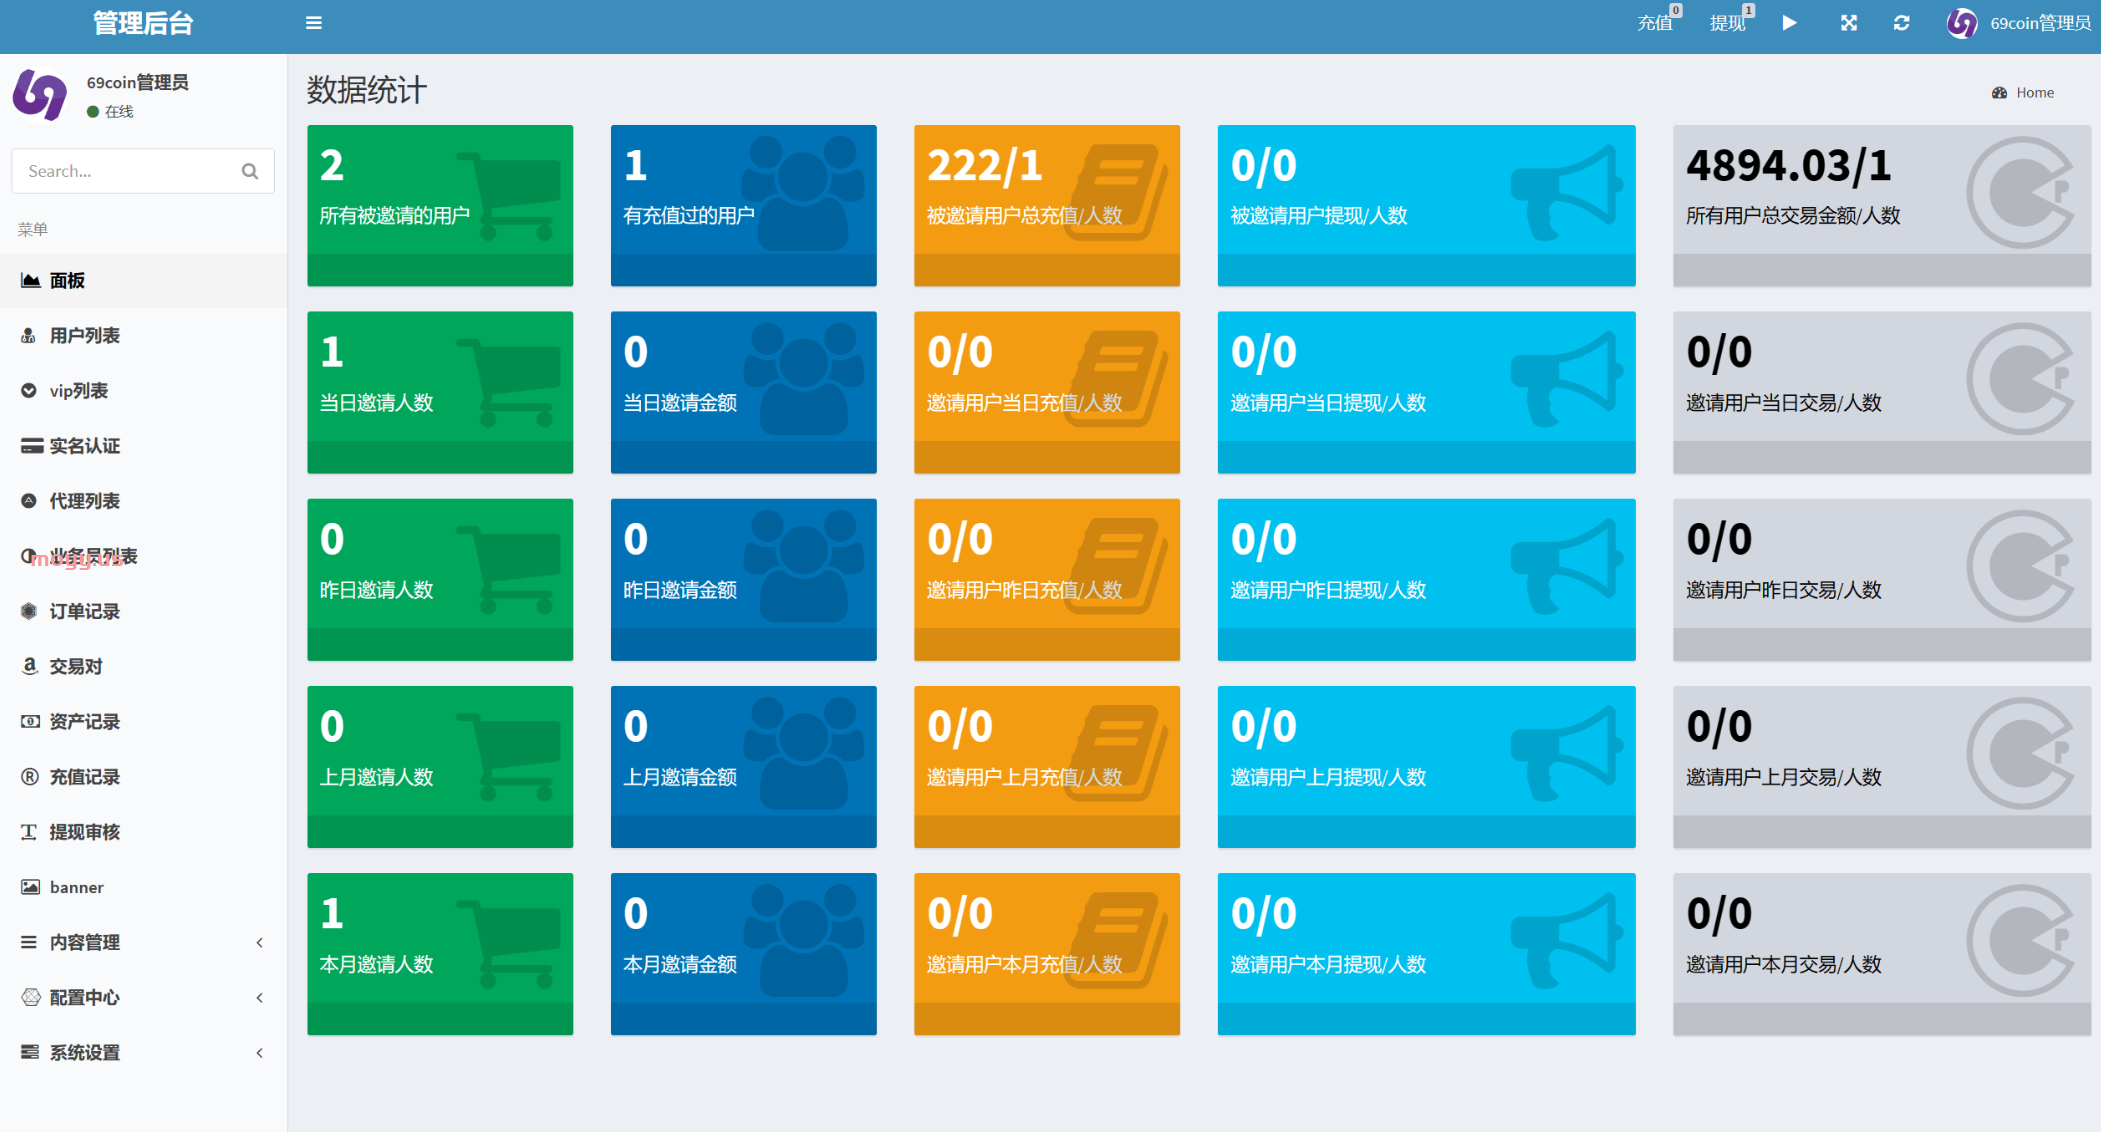The width and height of the screenshot is (2101, 1132).
Task: Refresh the page using the refresh icon
Action: click(x=1901, y=22)
